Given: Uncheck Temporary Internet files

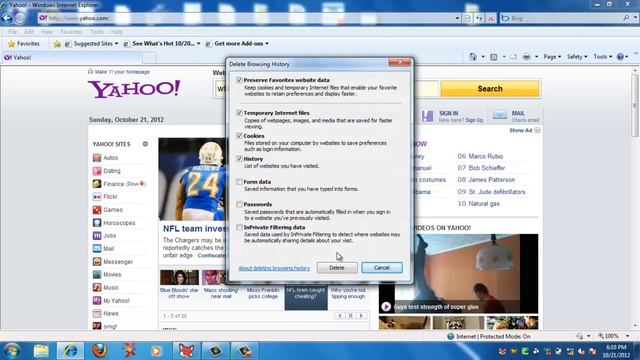Looking at the screenshot, I should click(239, 113).
